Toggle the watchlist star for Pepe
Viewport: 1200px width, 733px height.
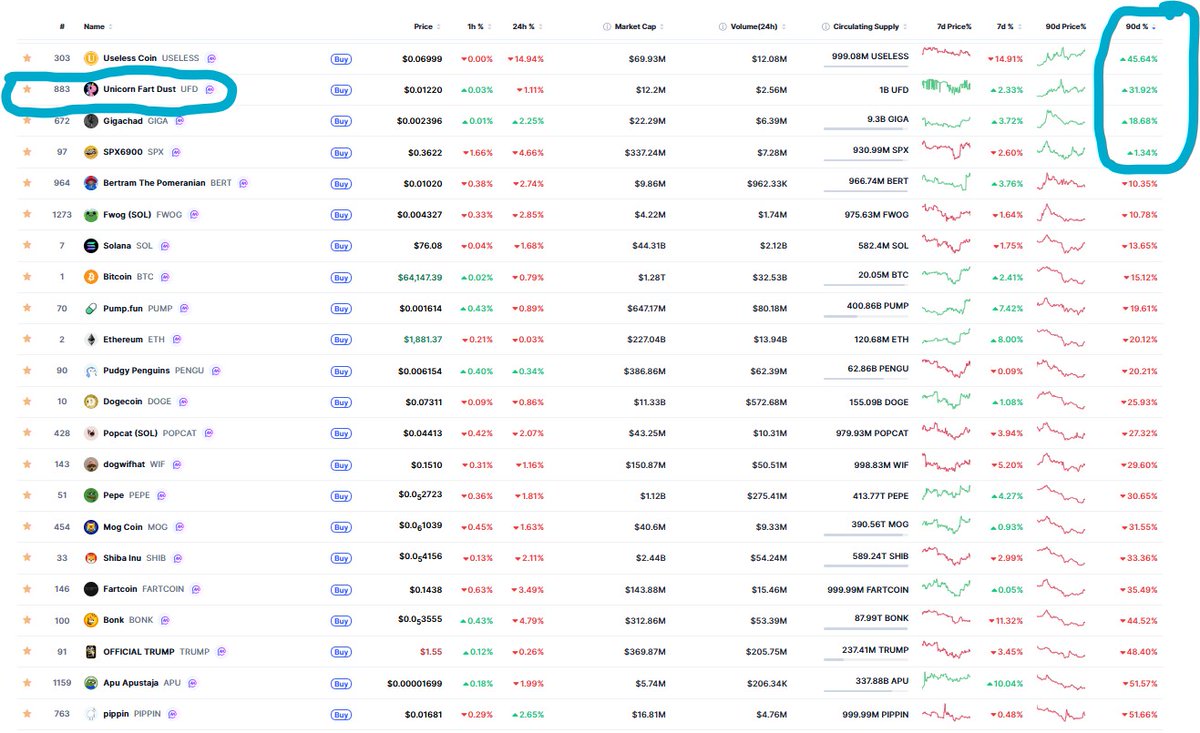27,496
